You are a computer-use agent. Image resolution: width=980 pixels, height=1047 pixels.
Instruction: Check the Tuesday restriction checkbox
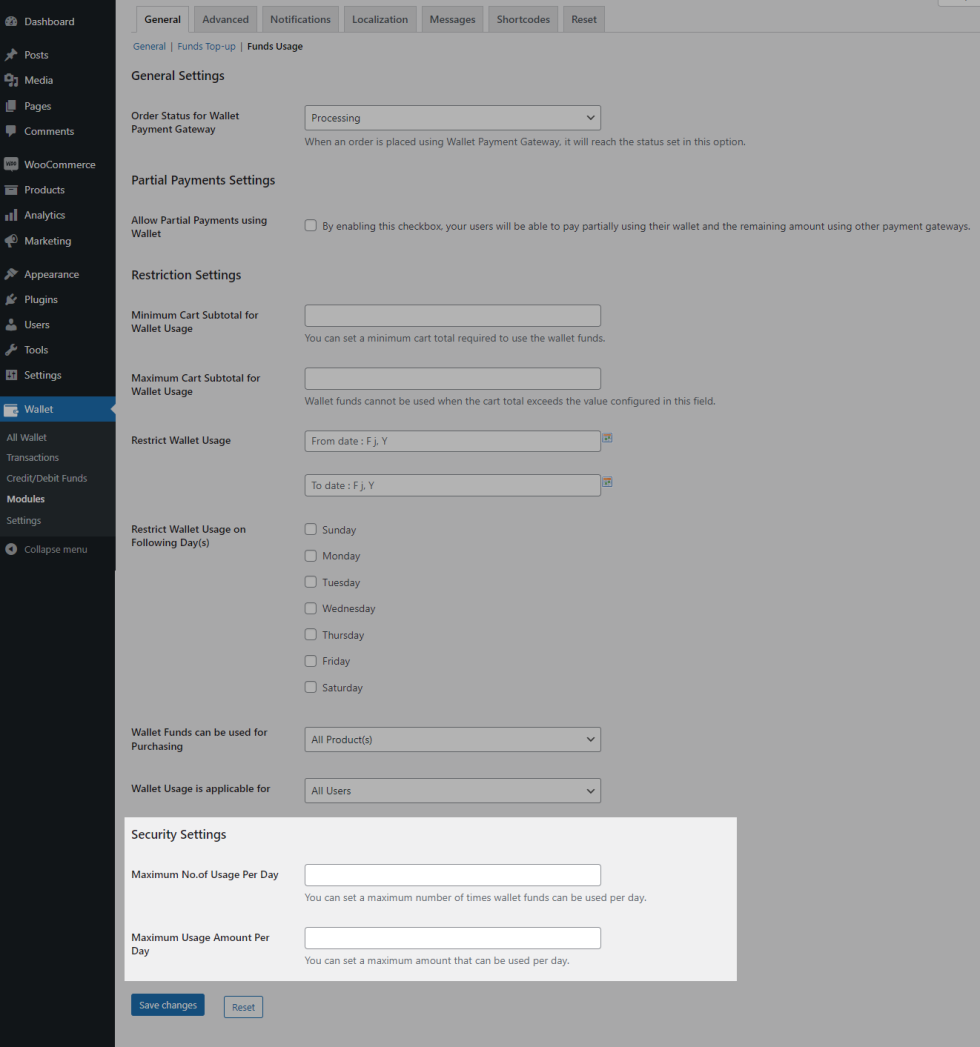[x=310, y=582]
